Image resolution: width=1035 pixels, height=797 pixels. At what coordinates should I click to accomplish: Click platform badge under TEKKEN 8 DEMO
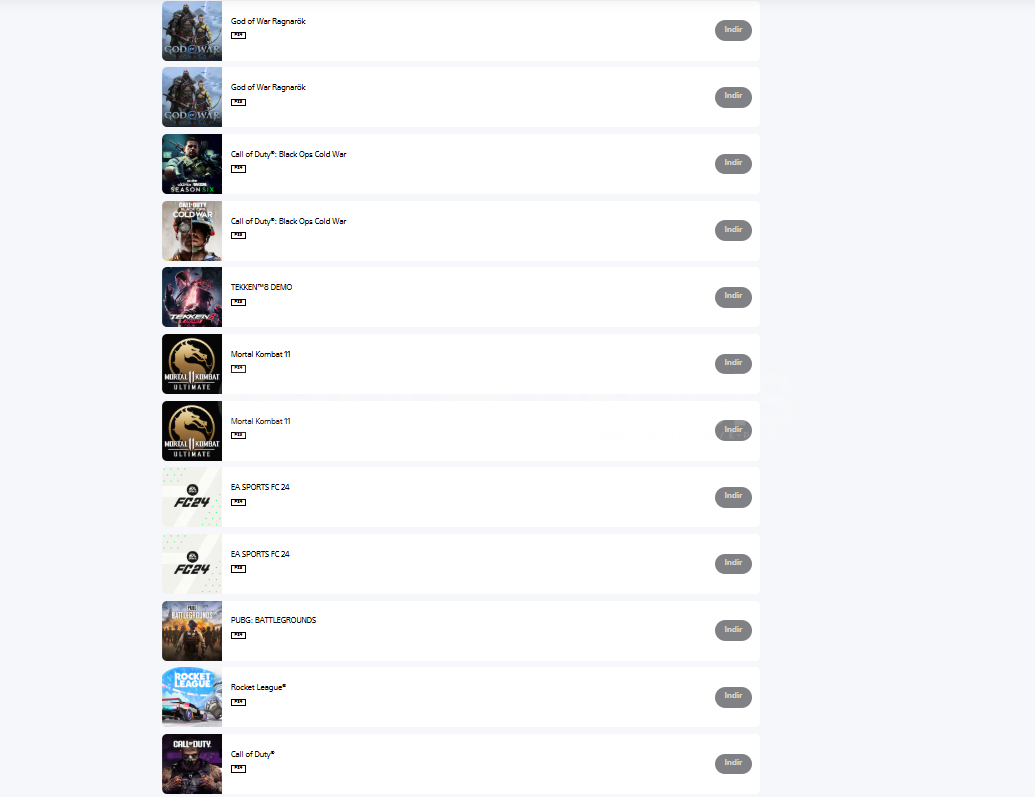(238, 302)
